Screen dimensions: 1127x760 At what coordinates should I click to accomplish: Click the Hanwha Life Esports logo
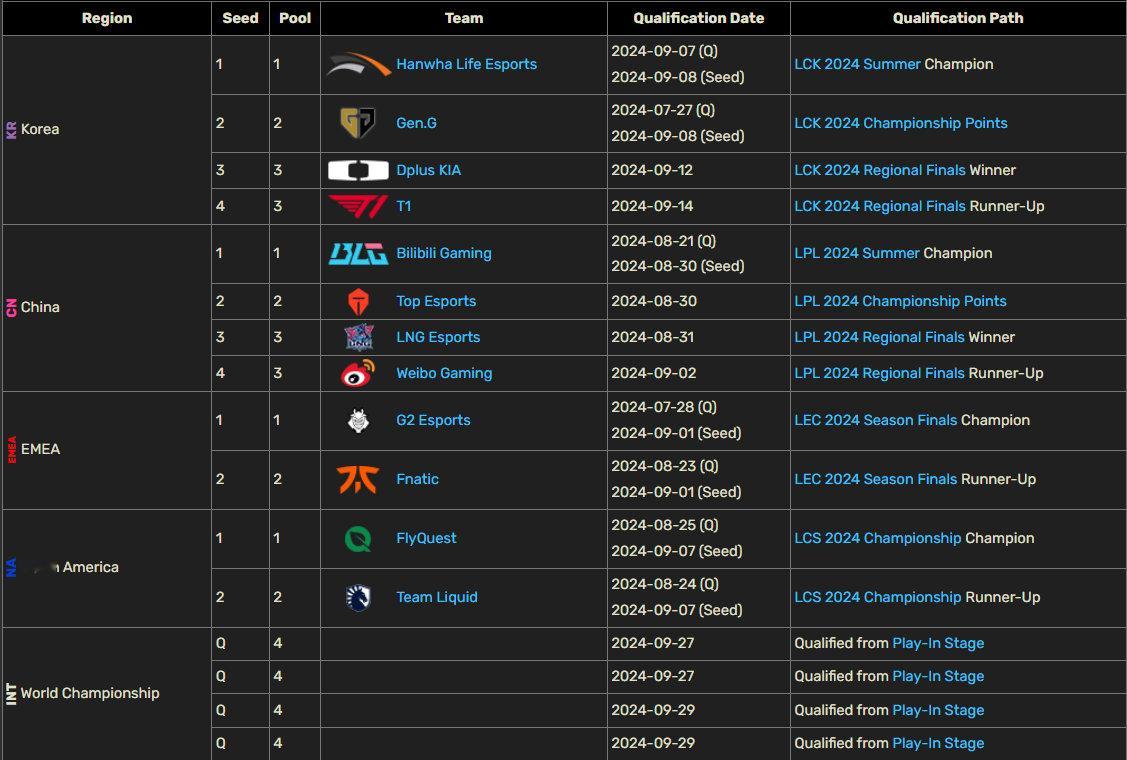tap(358, 64)
